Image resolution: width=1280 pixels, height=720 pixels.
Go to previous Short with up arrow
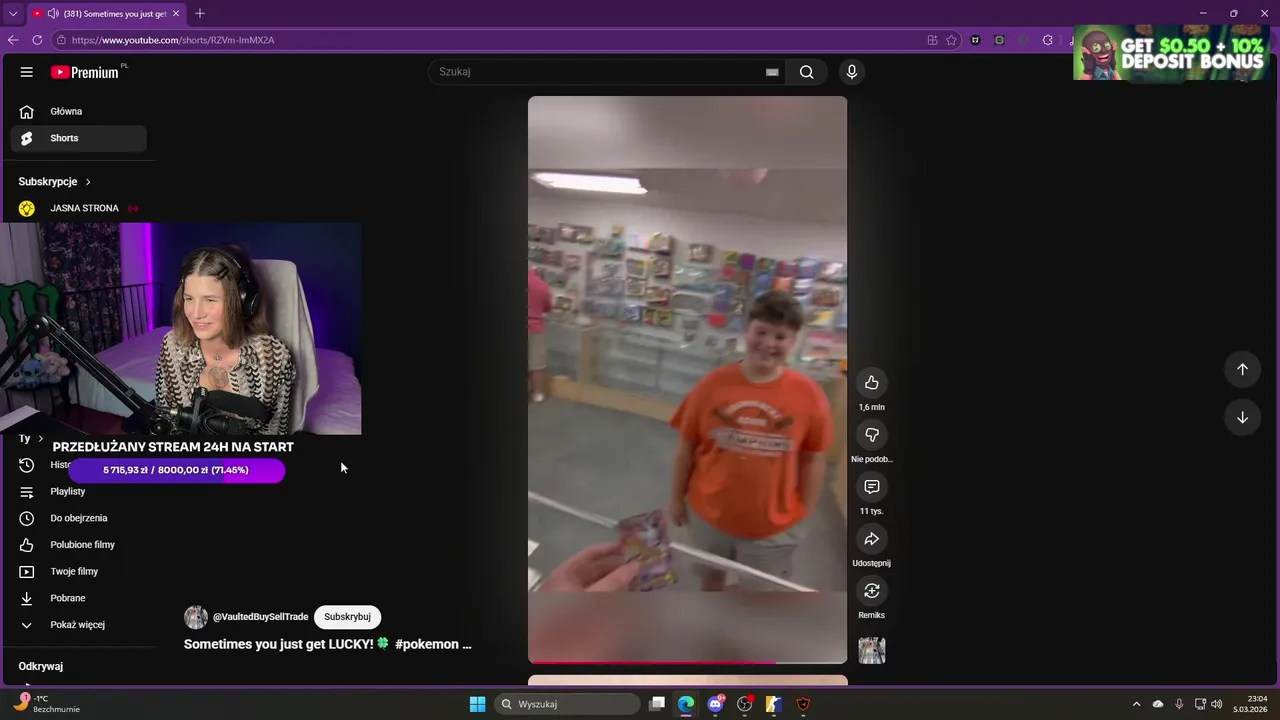pos(1242,369)
